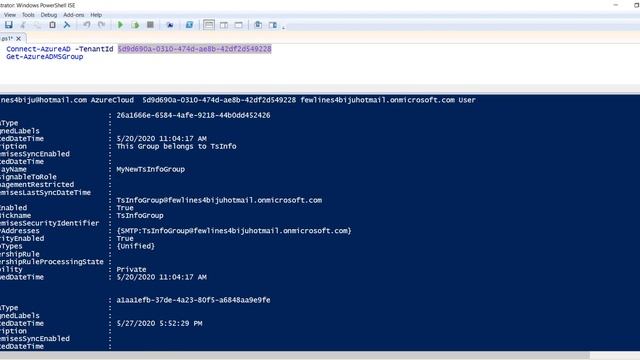Screen dimensions: 640x360
Task: Open New Remote PowerShell Tab icon
Action: pos(170,25)
